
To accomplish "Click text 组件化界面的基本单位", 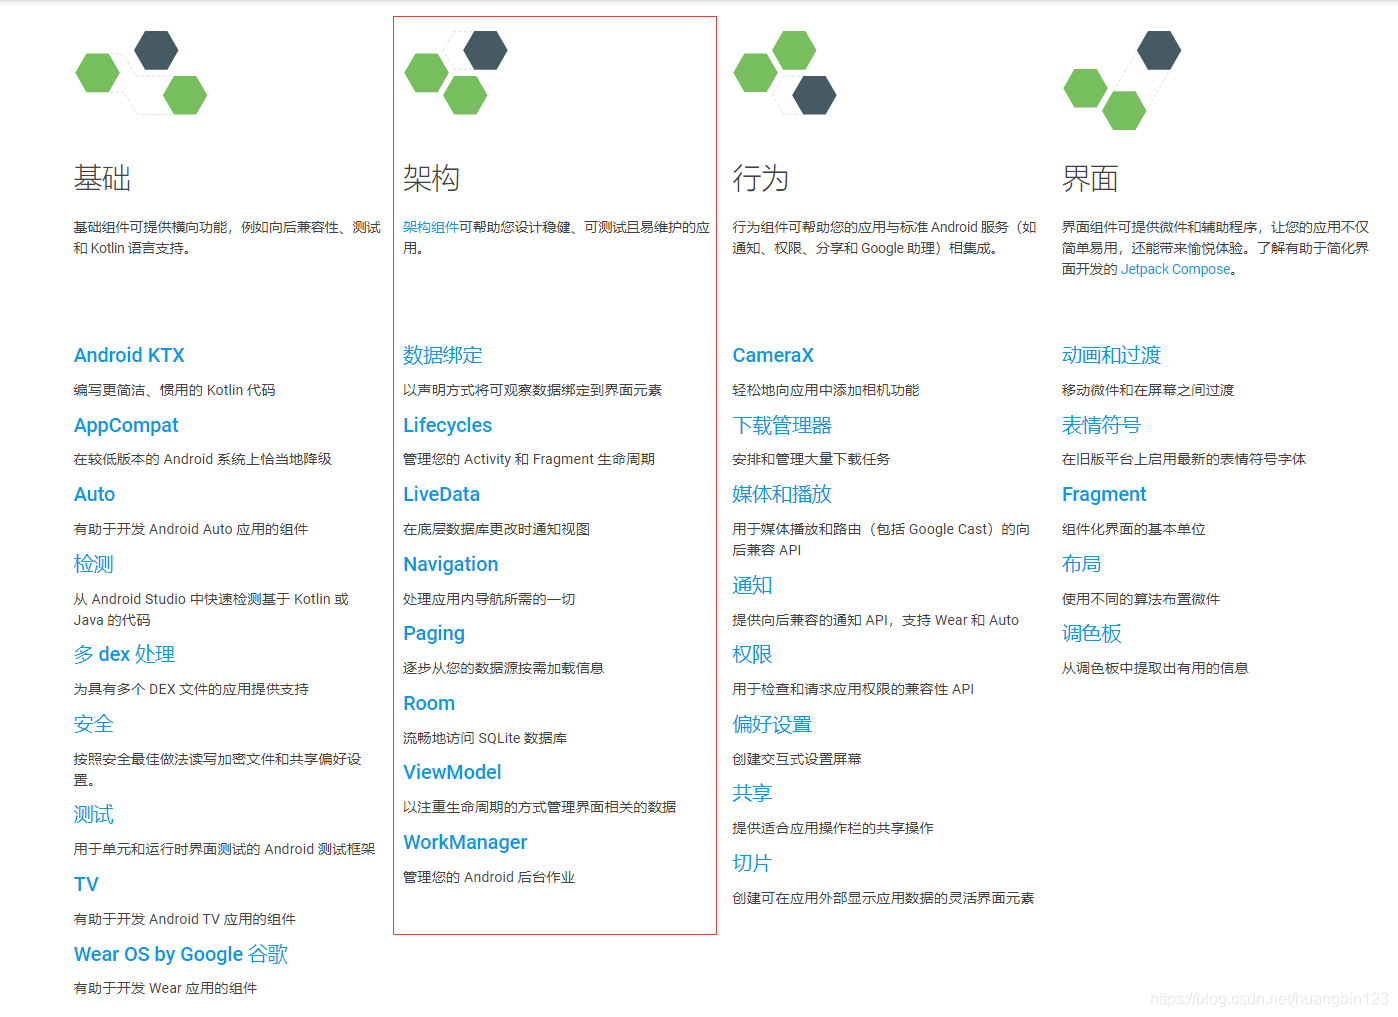I will click(1134, 529).
